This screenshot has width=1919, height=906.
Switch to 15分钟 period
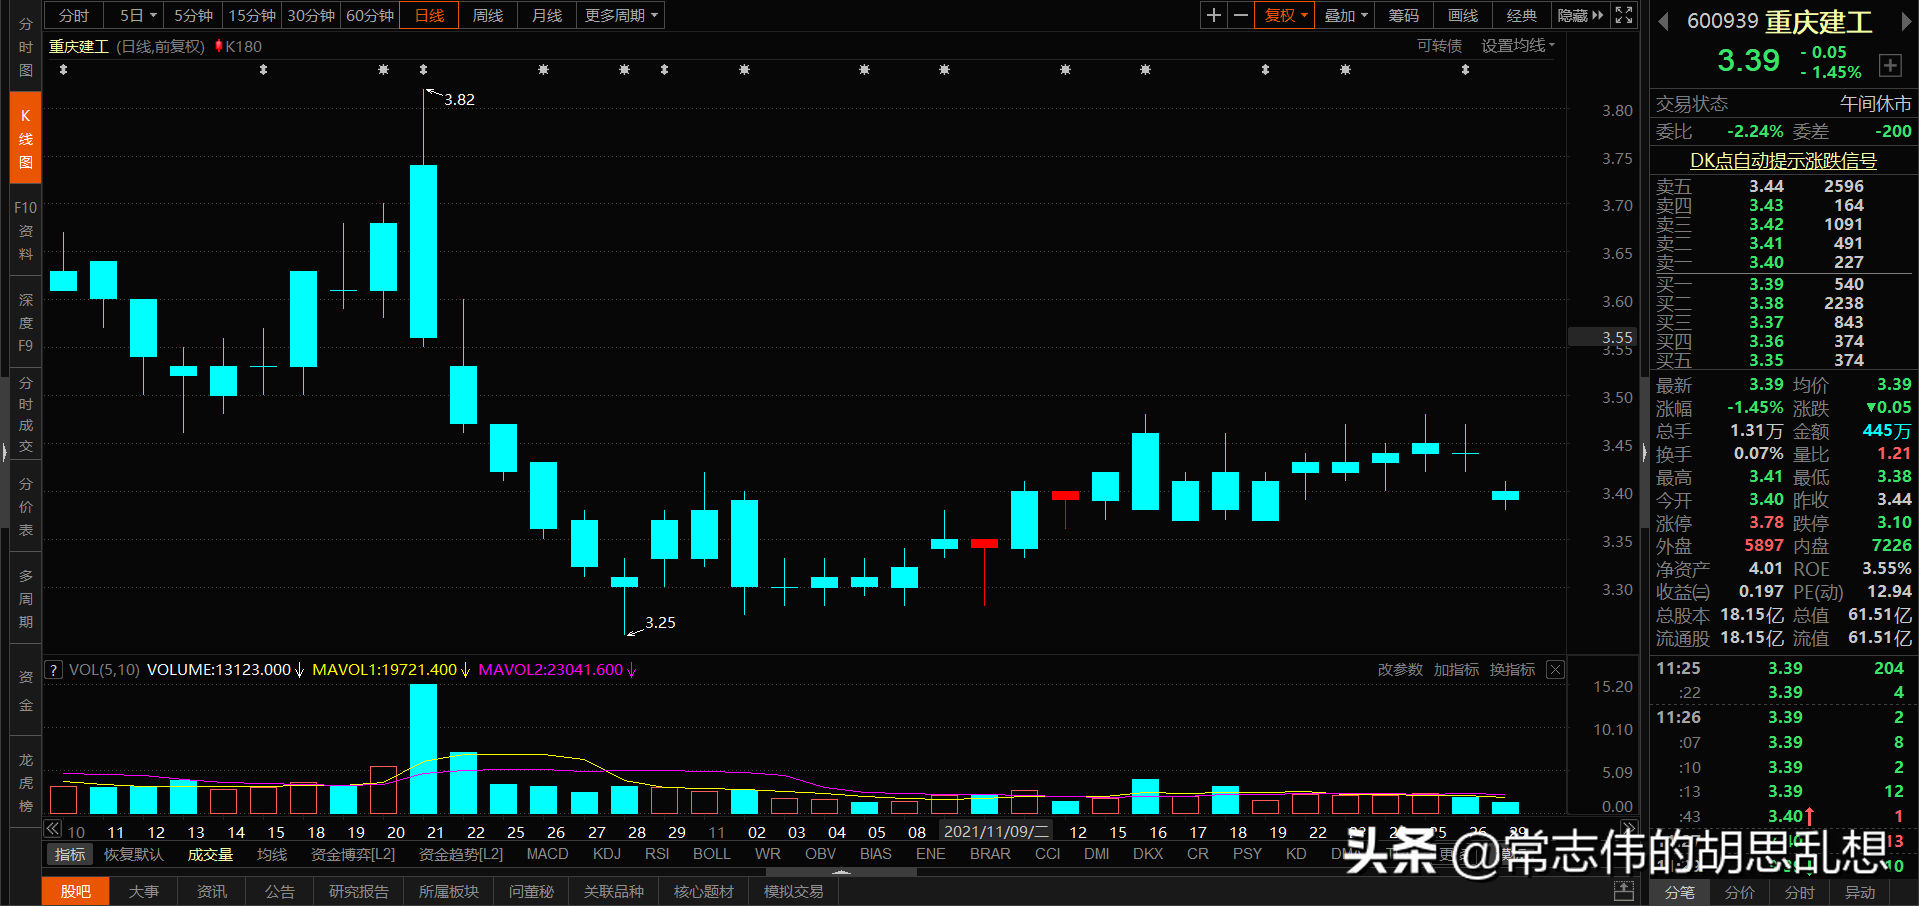click(x=252, y=15)
